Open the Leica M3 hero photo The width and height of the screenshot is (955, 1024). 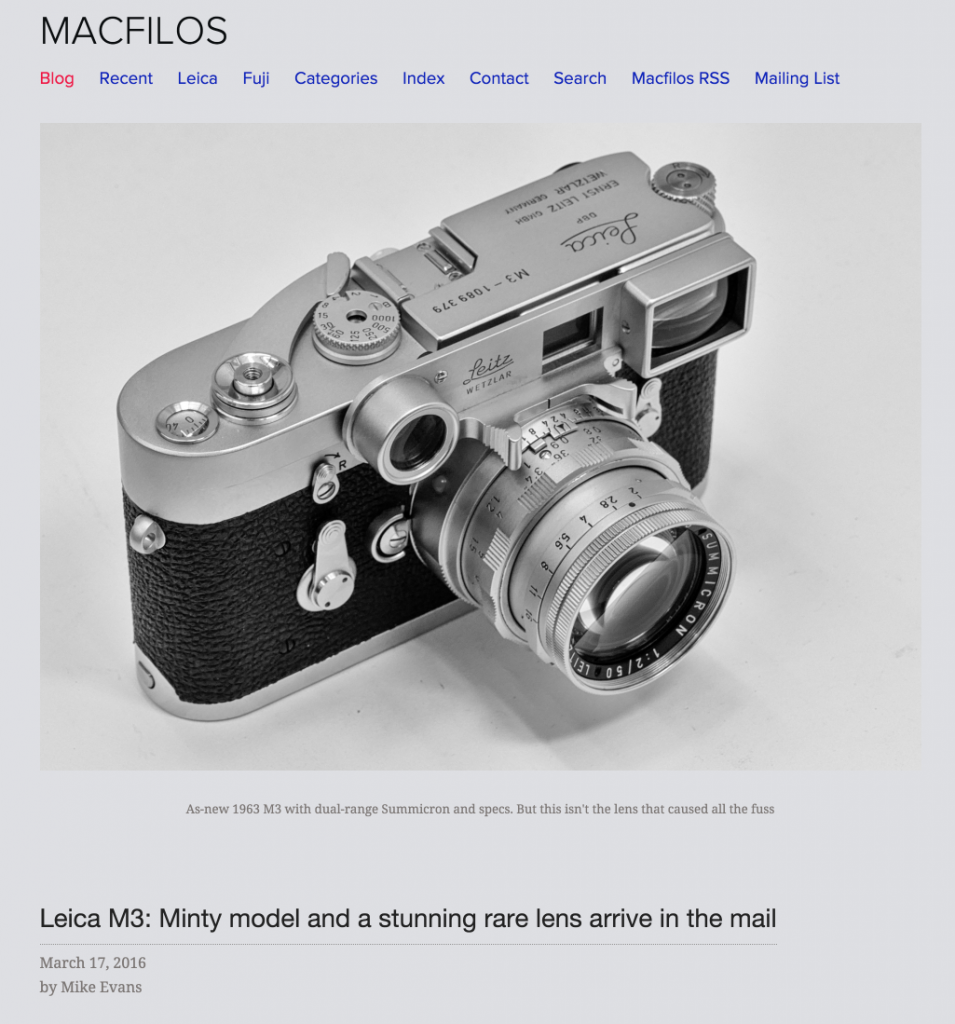[480, 446]
